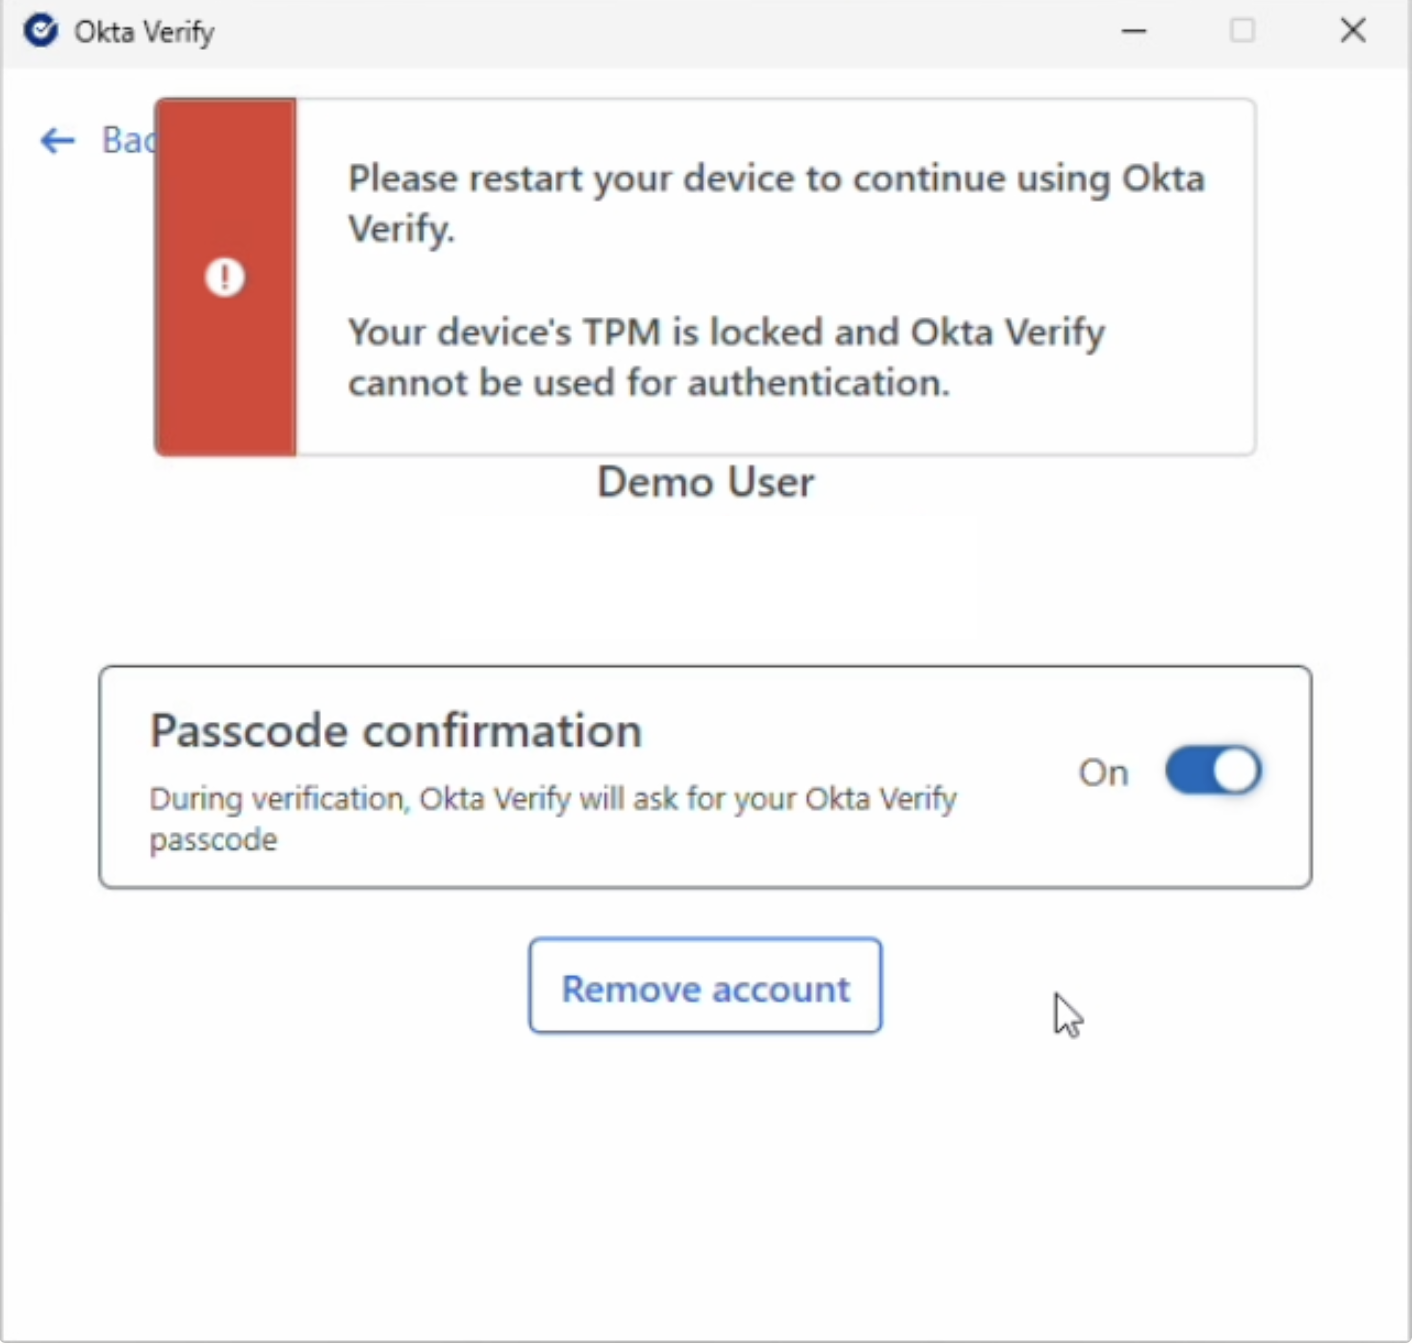Click the "Okta Verify" window title text

coord(144,32)
